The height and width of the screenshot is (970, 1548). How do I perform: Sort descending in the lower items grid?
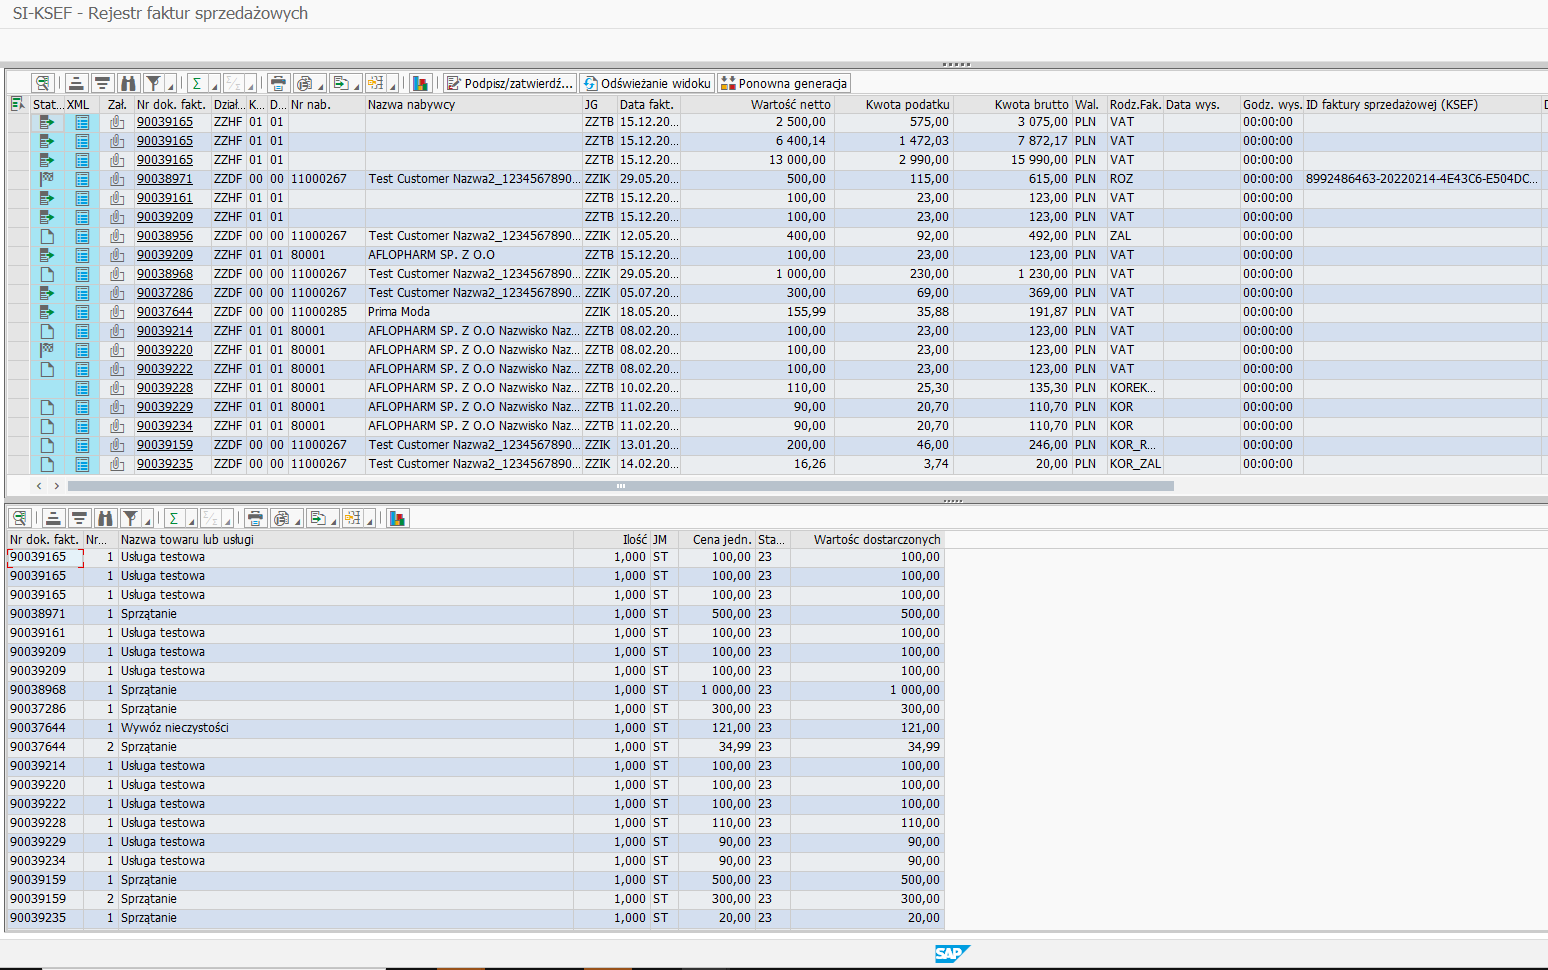(79, 518)
